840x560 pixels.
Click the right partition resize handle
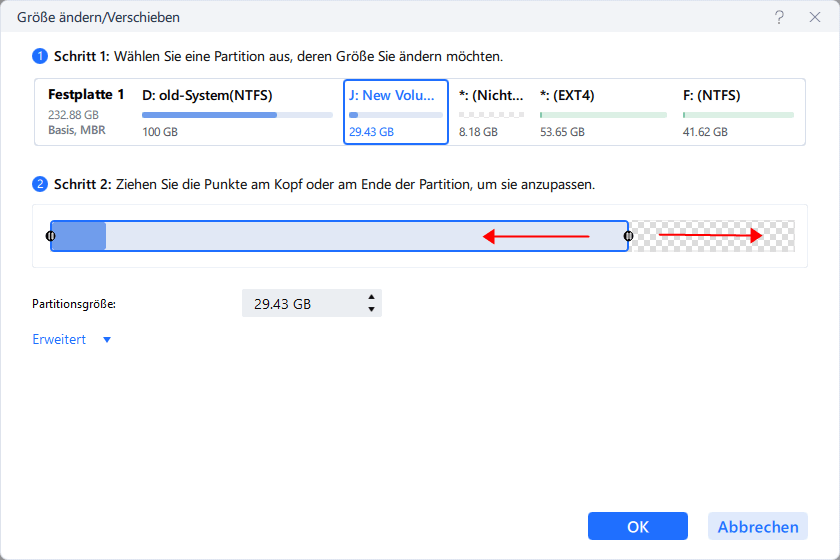[x=628, y=236]
